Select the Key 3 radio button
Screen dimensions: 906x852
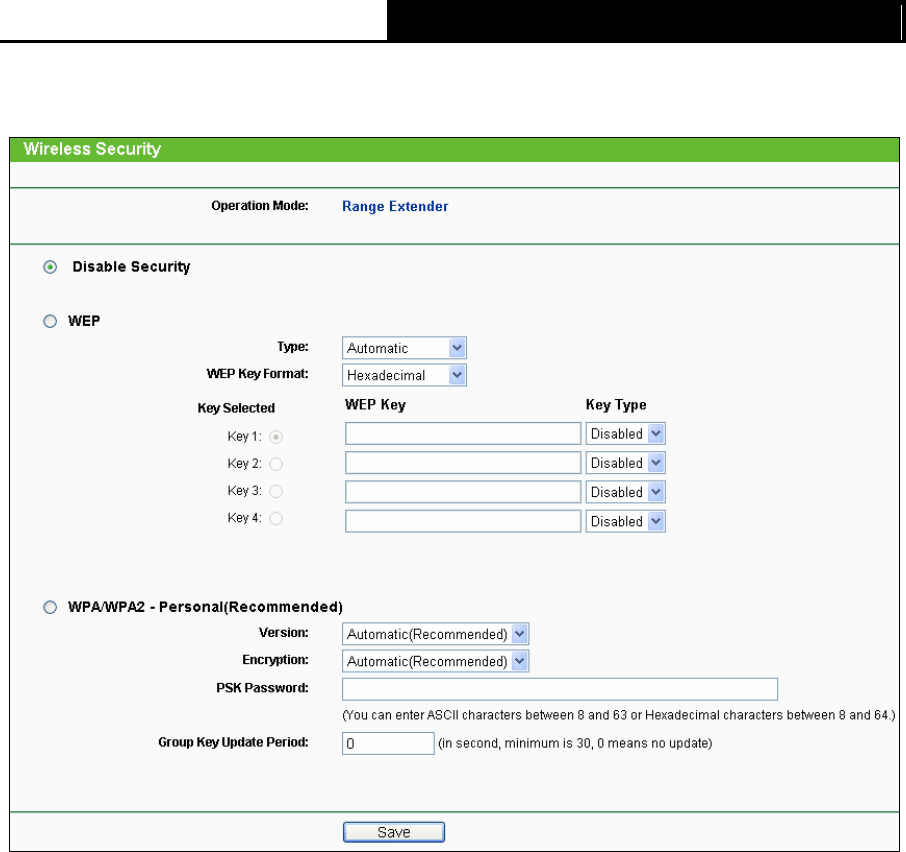click(x=276, y=491)
